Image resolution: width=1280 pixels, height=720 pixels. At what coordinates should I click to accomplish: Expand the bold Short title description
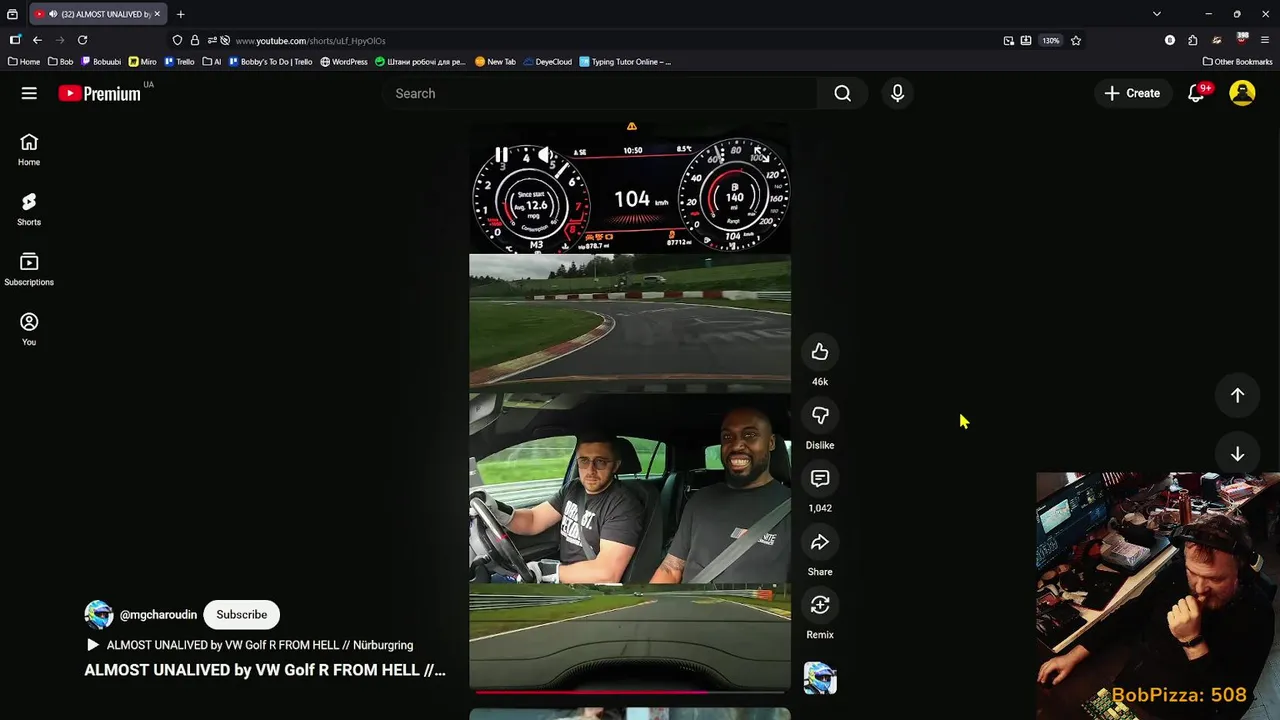(x=265, y=670)
